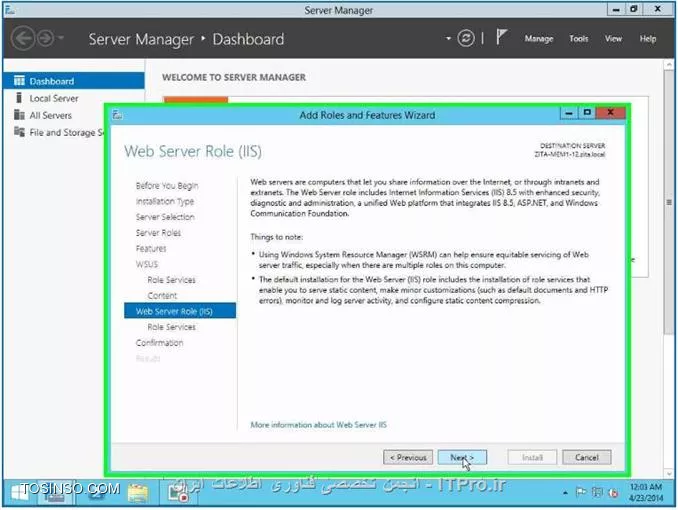Viewport: 678px width, 510px height.
Task: Click the Server Manager back arrow
Action: (x=22, y=38)
